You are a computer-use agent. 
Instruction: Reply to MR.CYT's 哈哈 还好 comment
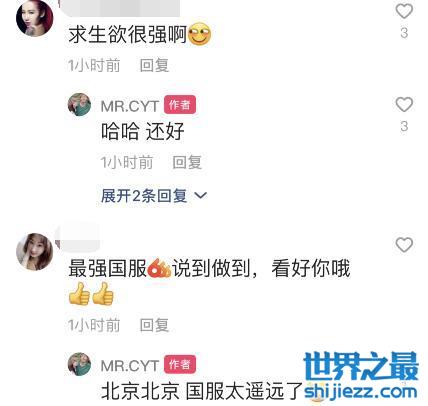pos(187,162)
